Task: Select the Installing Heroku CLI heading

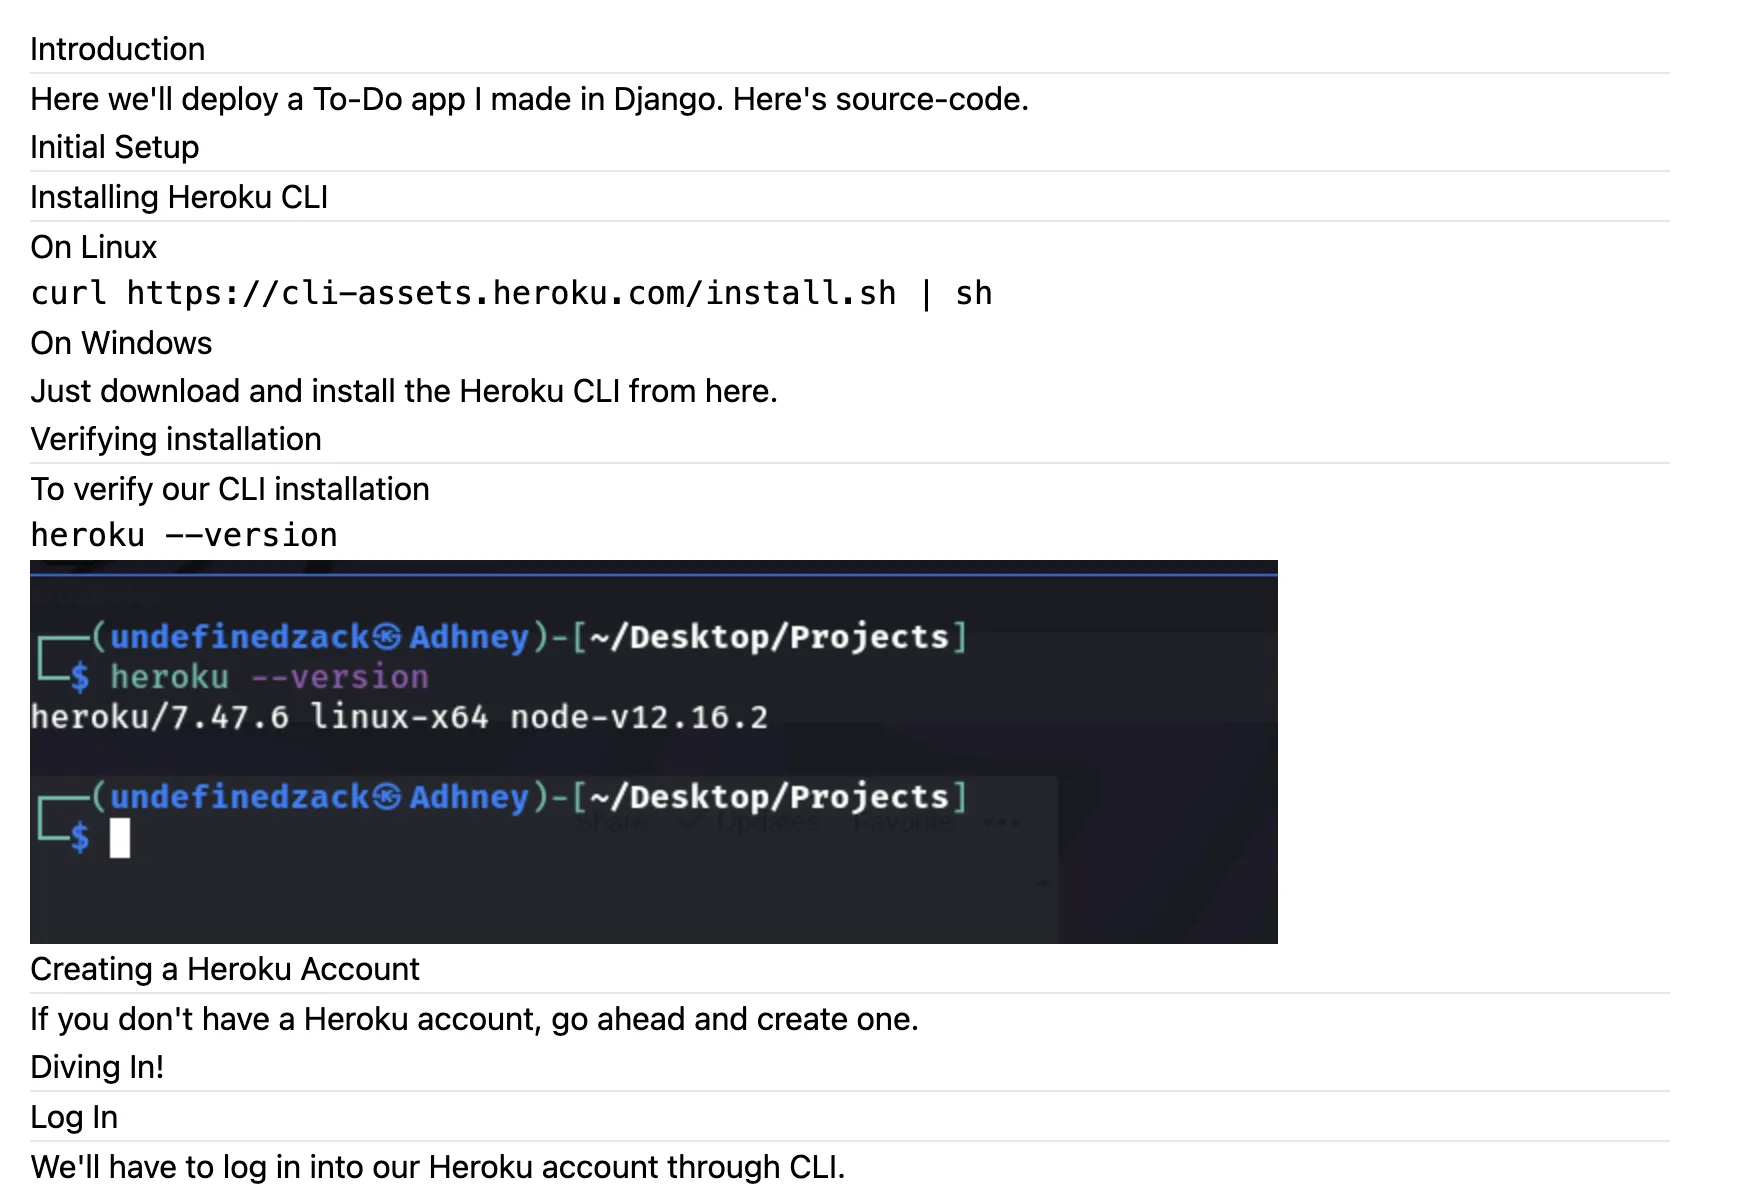Action: point(179,197)
